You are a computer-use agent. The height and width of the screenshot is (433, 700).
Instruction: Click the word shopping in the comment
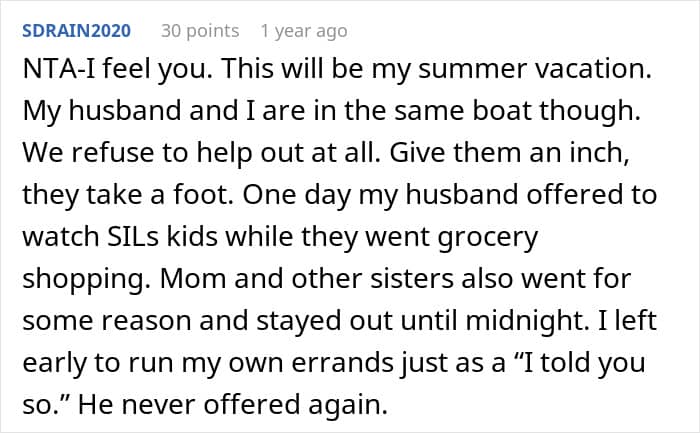coord(84,279)
